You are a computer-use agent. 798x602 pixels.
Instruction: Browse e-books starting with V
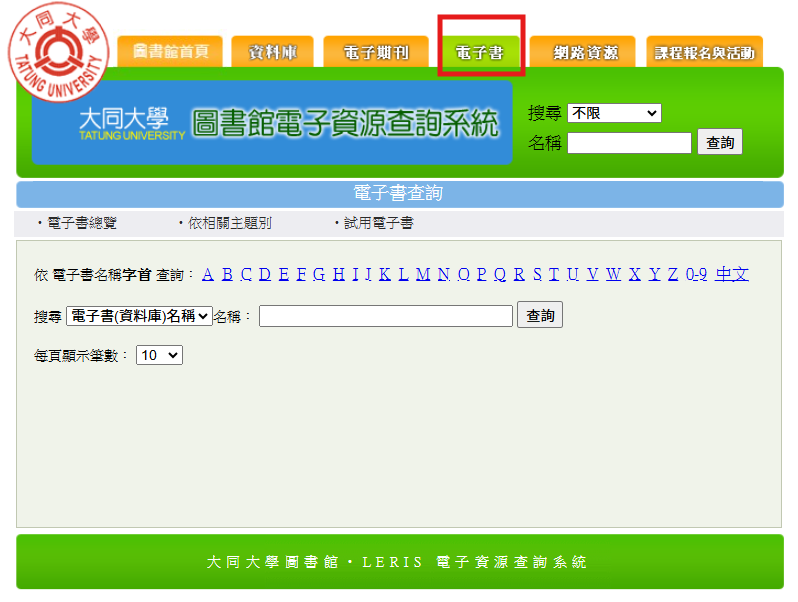pyautogui.click(x=592, y=274)
